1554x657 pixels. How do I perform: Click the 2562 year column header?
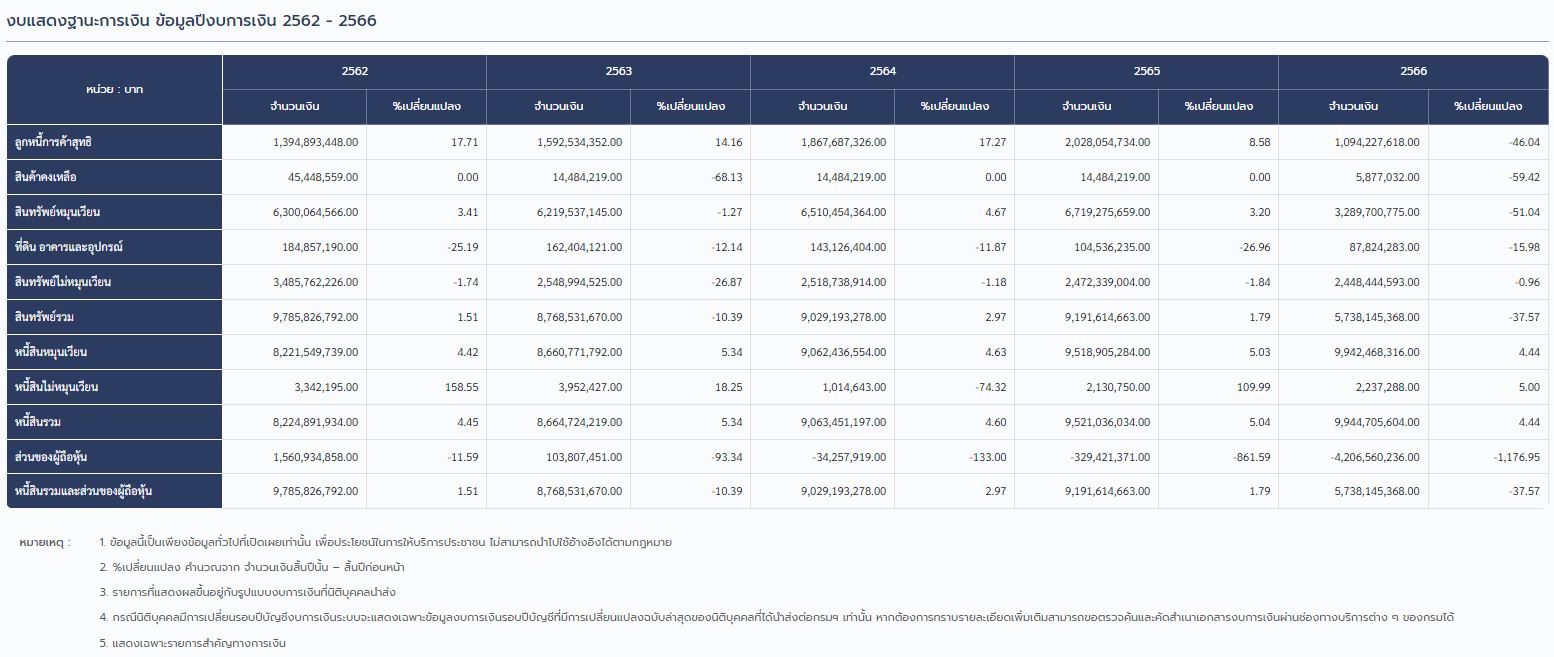coord(354,72)
